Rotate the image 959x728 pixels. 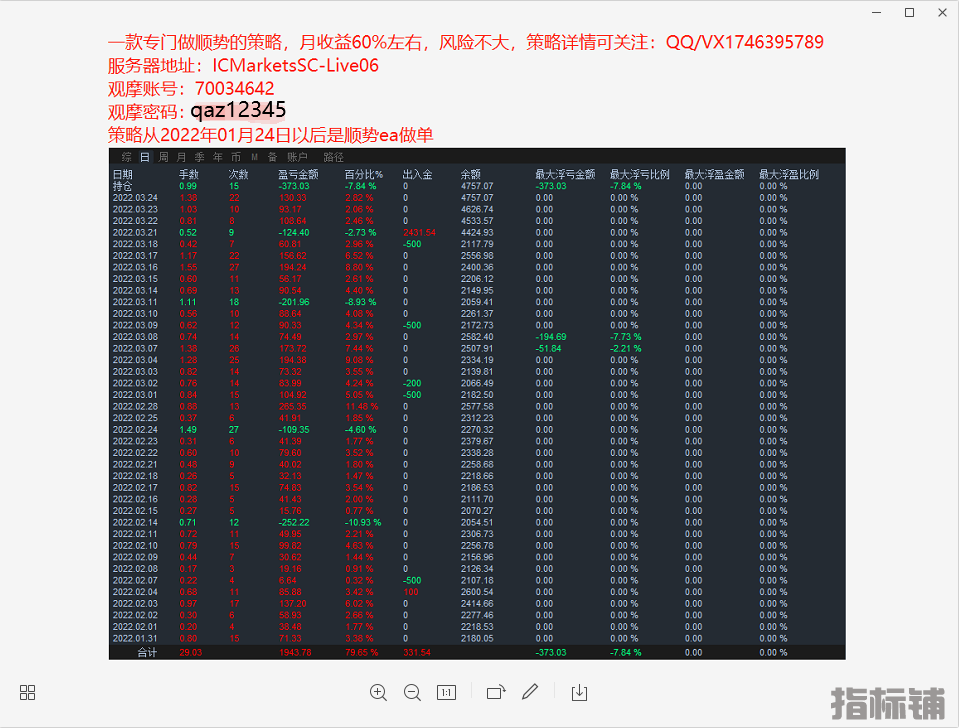pos(496,692)
